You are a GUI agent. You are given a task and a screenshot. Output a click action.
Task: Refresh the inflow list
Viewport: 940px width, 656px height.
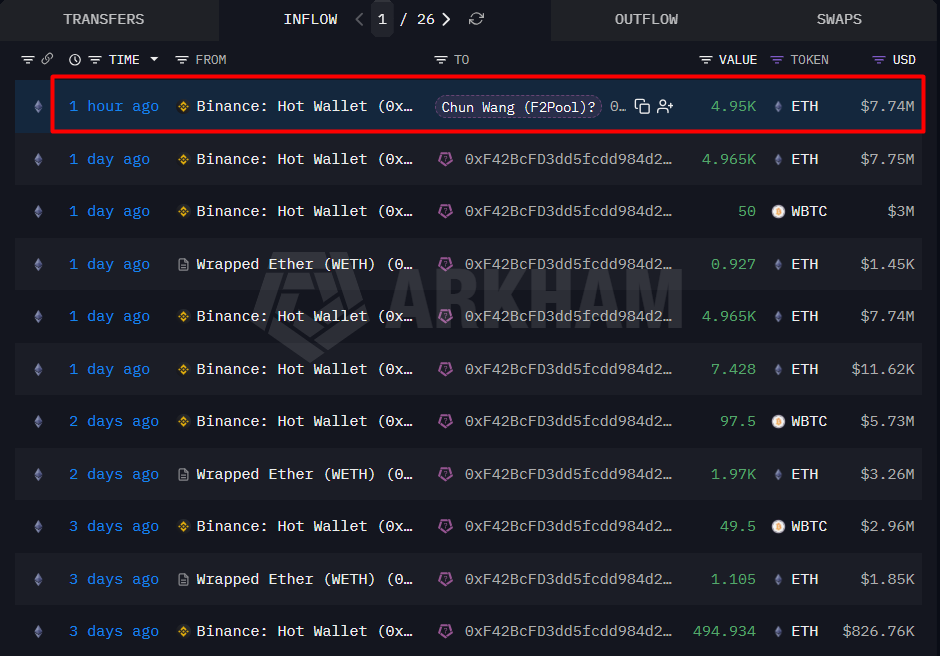(x=477, y=19)
